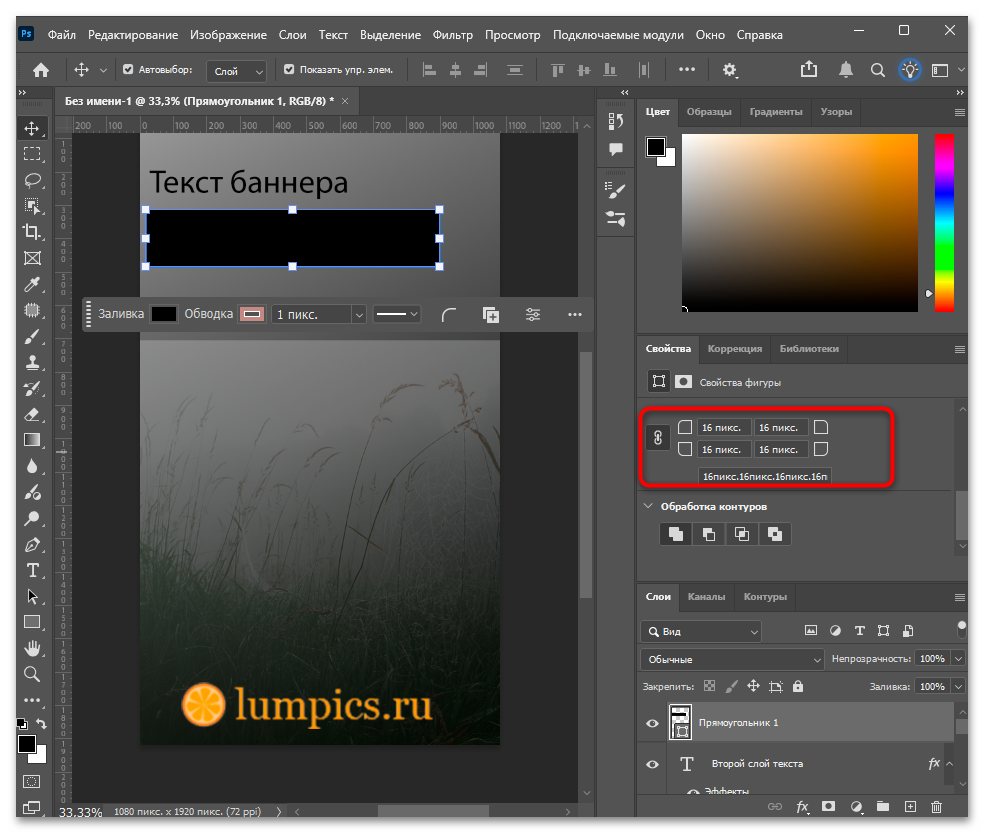Viewport: 984px width, 833px height.
Task: Select the Clone Stamp tool
Action: tap(32, 362)
